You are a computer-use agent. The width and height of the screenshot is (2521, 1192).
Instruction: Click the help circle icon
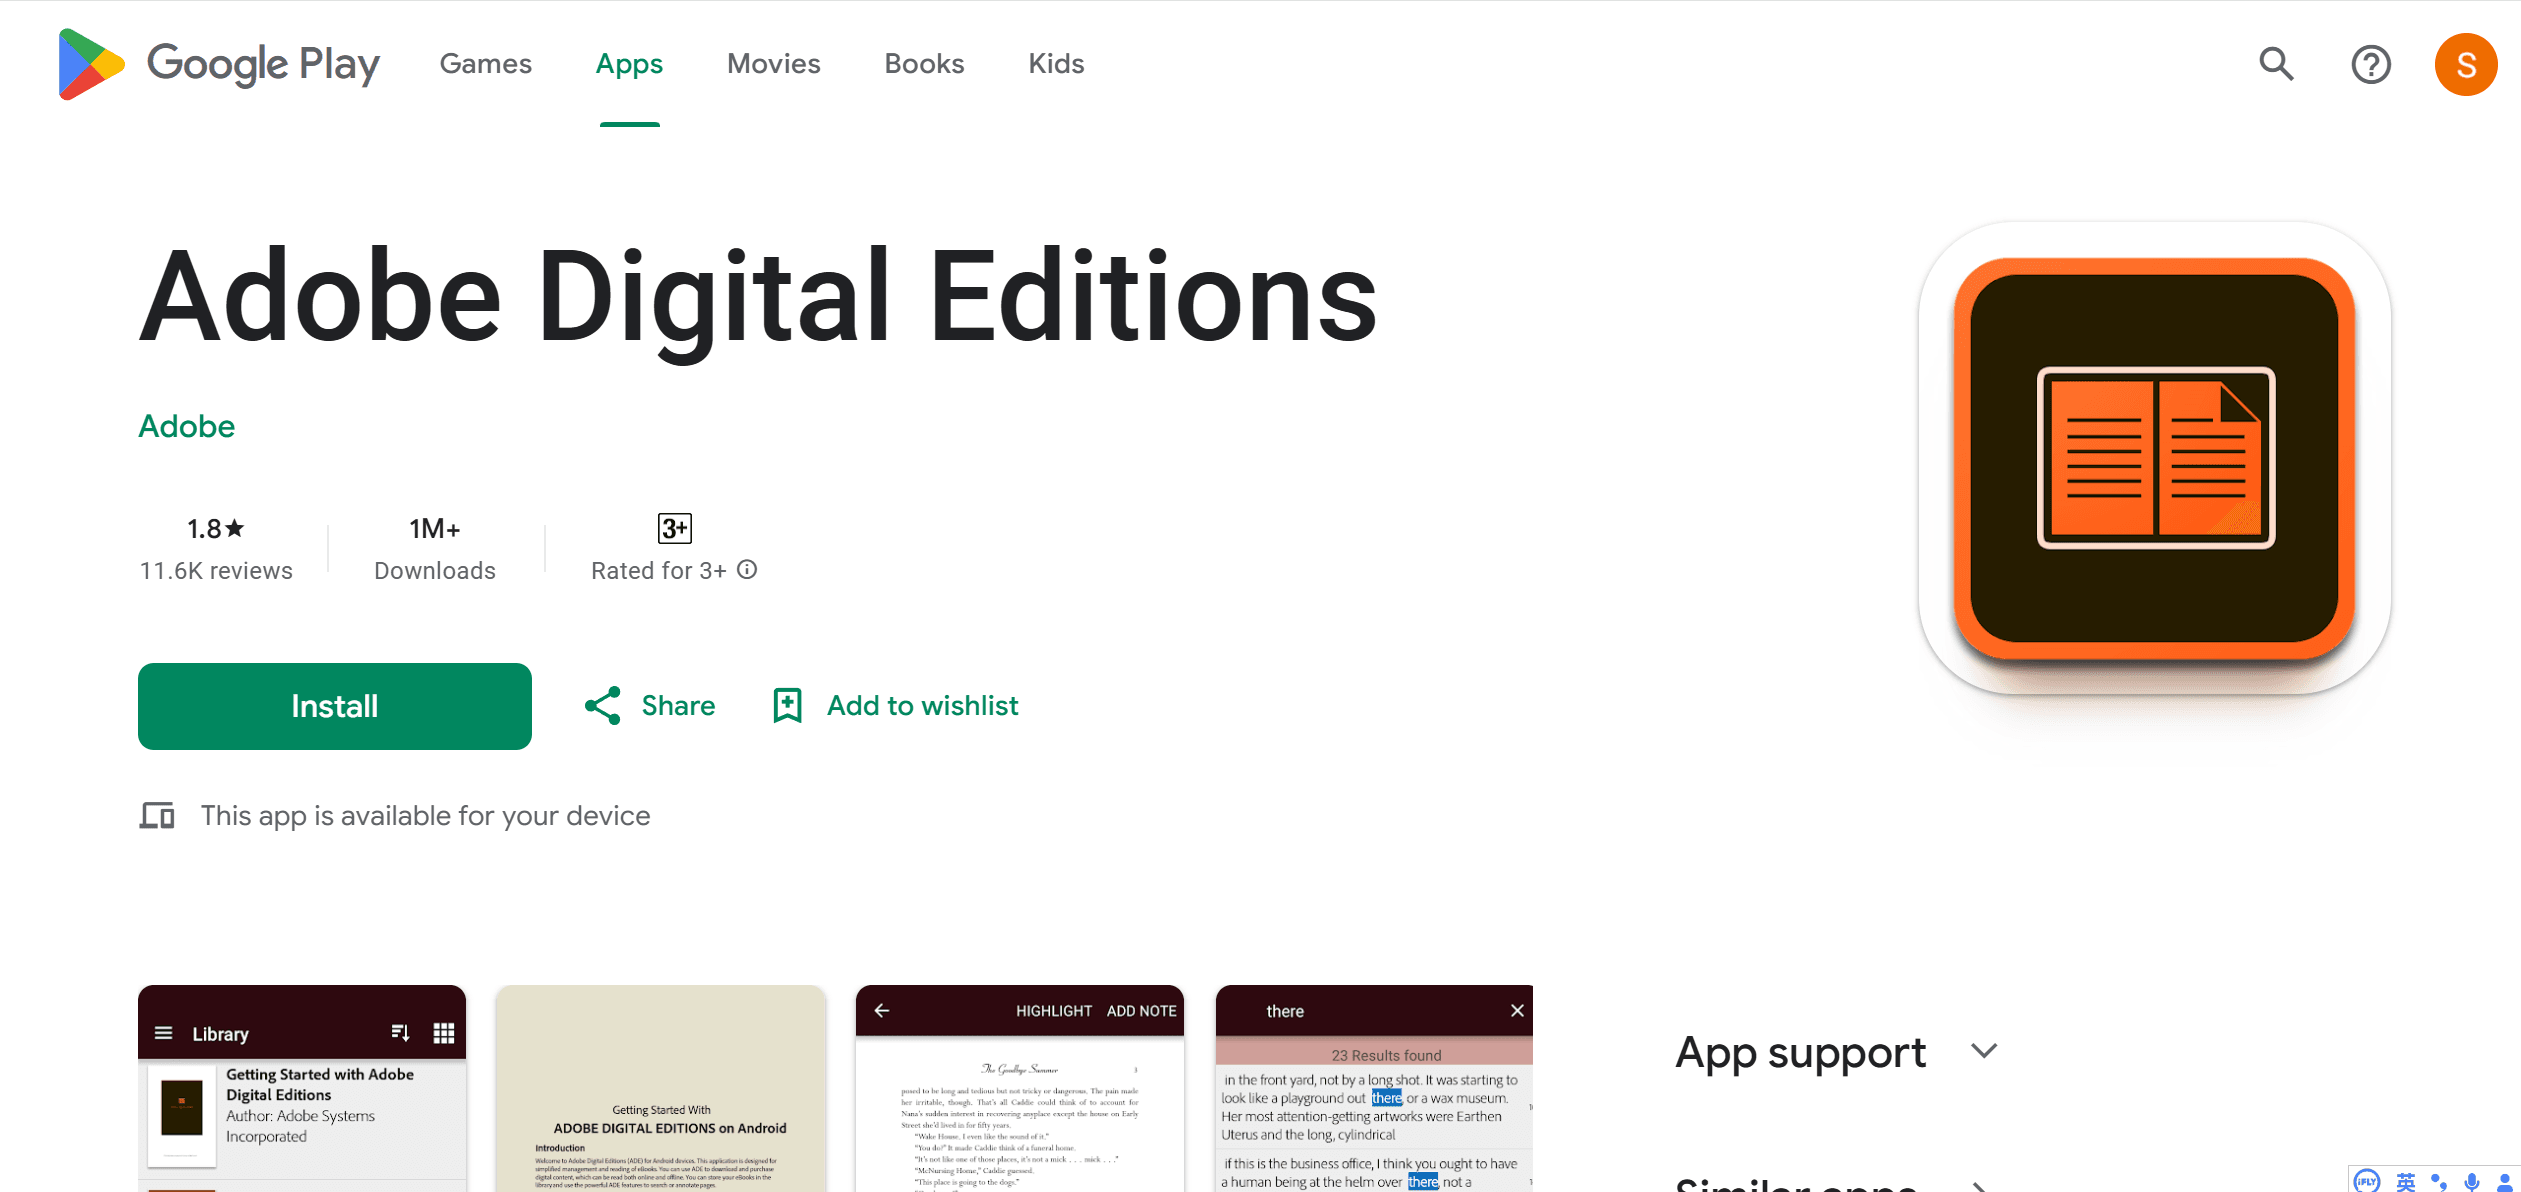click(2371, 64)
